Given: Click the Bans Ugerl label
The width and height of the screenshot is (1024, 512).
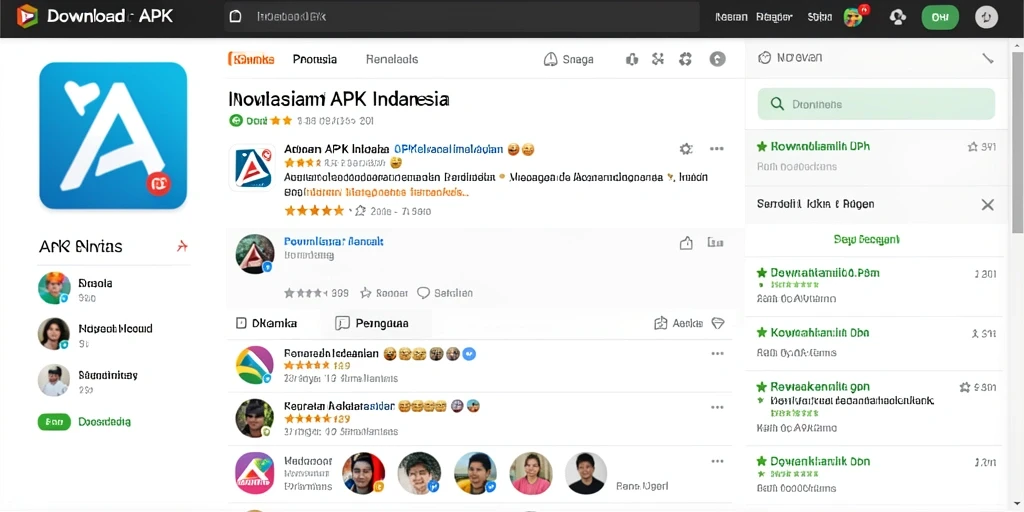Looking at the screenshot, I should [x=643, y=486].
